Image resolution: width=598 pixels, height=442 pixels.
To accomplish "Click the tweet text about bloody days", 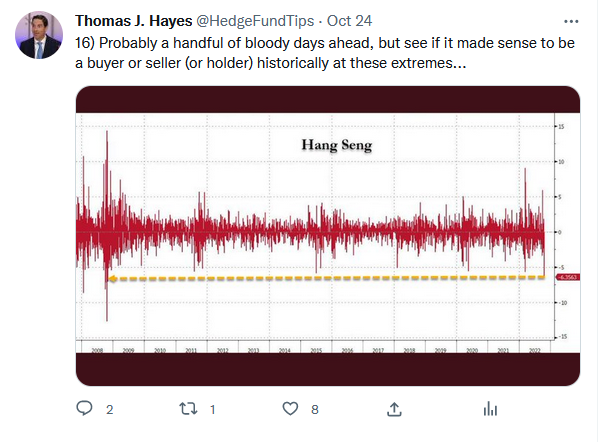I will [x=325, y=53].
